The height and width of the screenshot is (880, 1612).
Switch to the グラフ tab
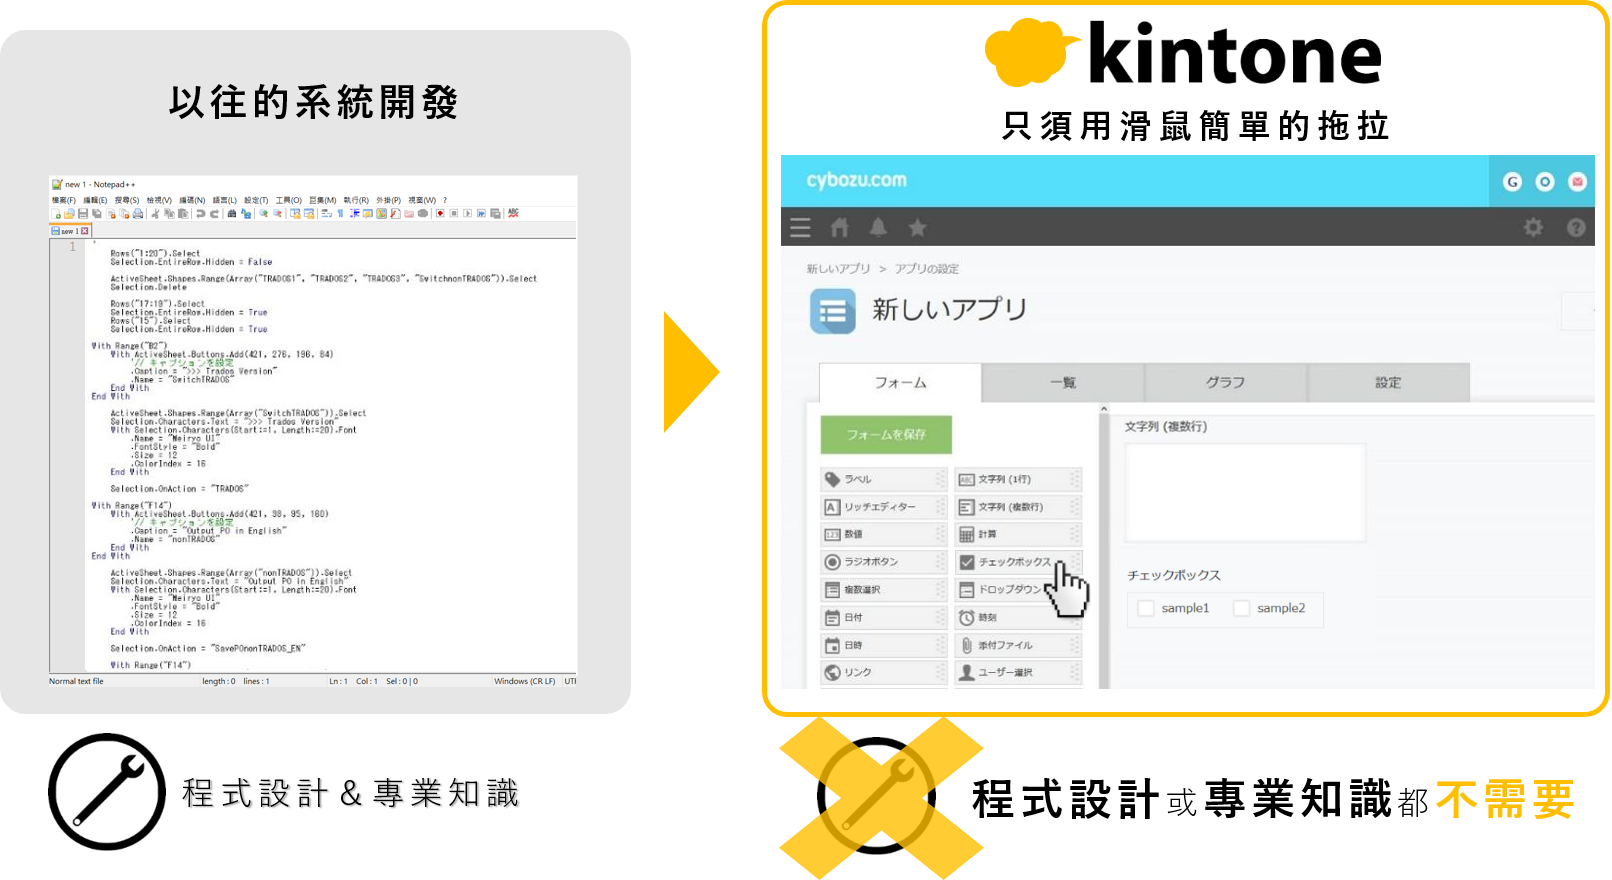pyautogui.click(x=1225, y=383)
